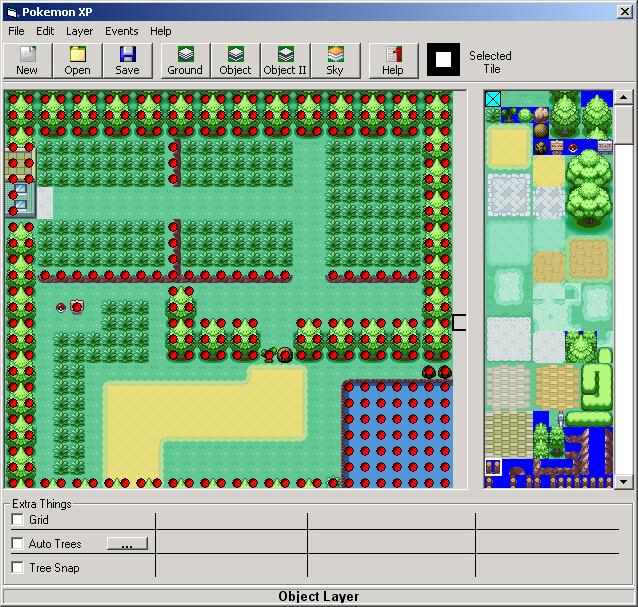Image resolution: width=638 pixels, height=607 pixels.
Task: Open Auto Trees options via ellipsis button
Action: click(x=127, y=544)
